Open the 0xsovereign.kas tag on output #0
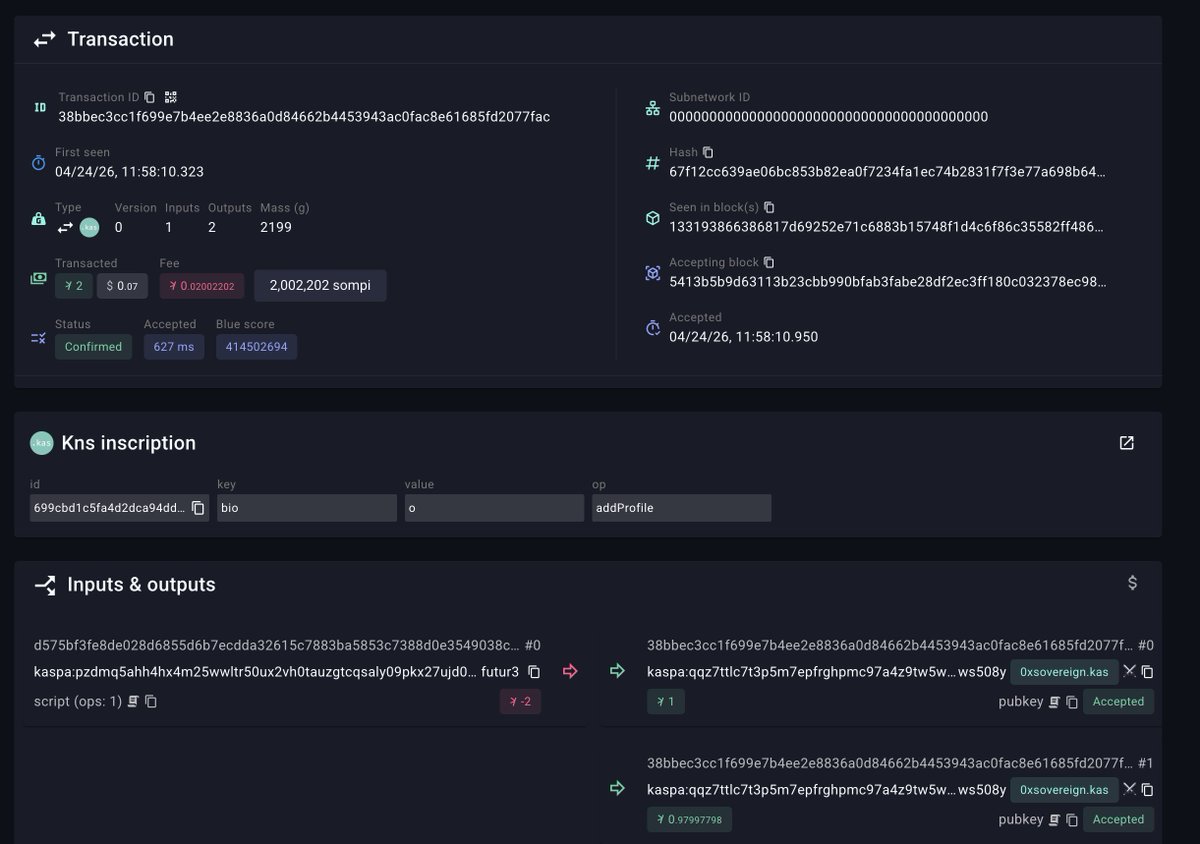Image resolution: width=1200 pixels, height=844 pixels. pos(1064,672)
